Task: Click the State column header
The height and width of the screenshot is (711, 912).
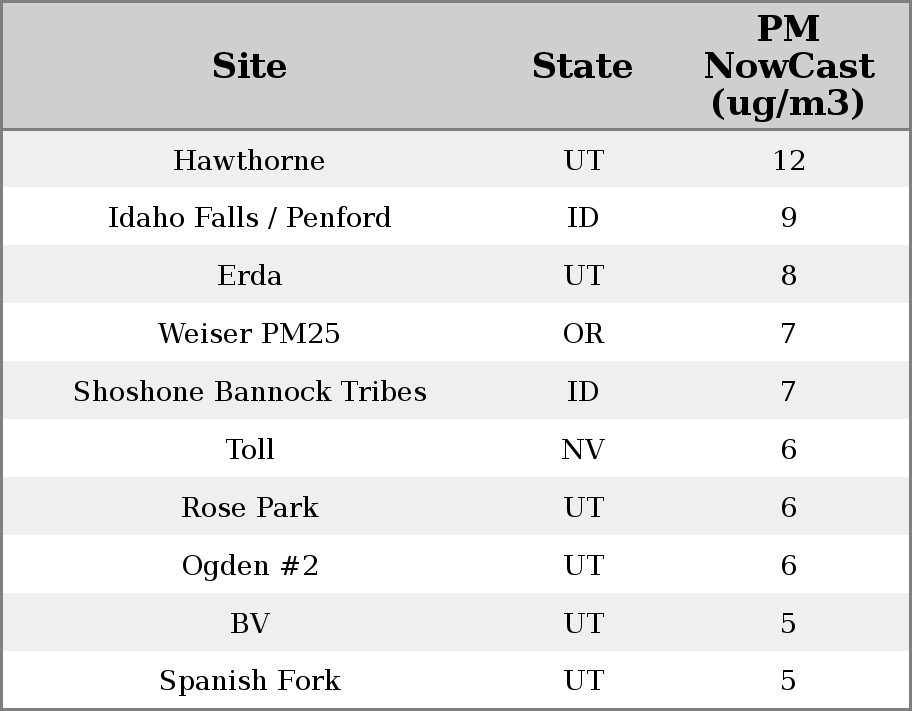Action: (x=582, y=67)
